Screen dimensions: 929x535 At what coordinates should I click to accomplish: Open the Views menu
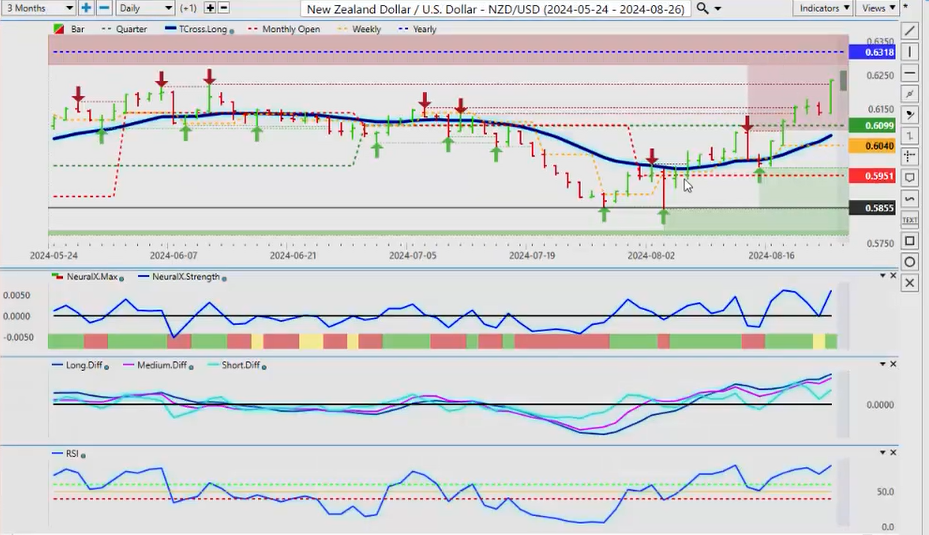click(877, 8)
